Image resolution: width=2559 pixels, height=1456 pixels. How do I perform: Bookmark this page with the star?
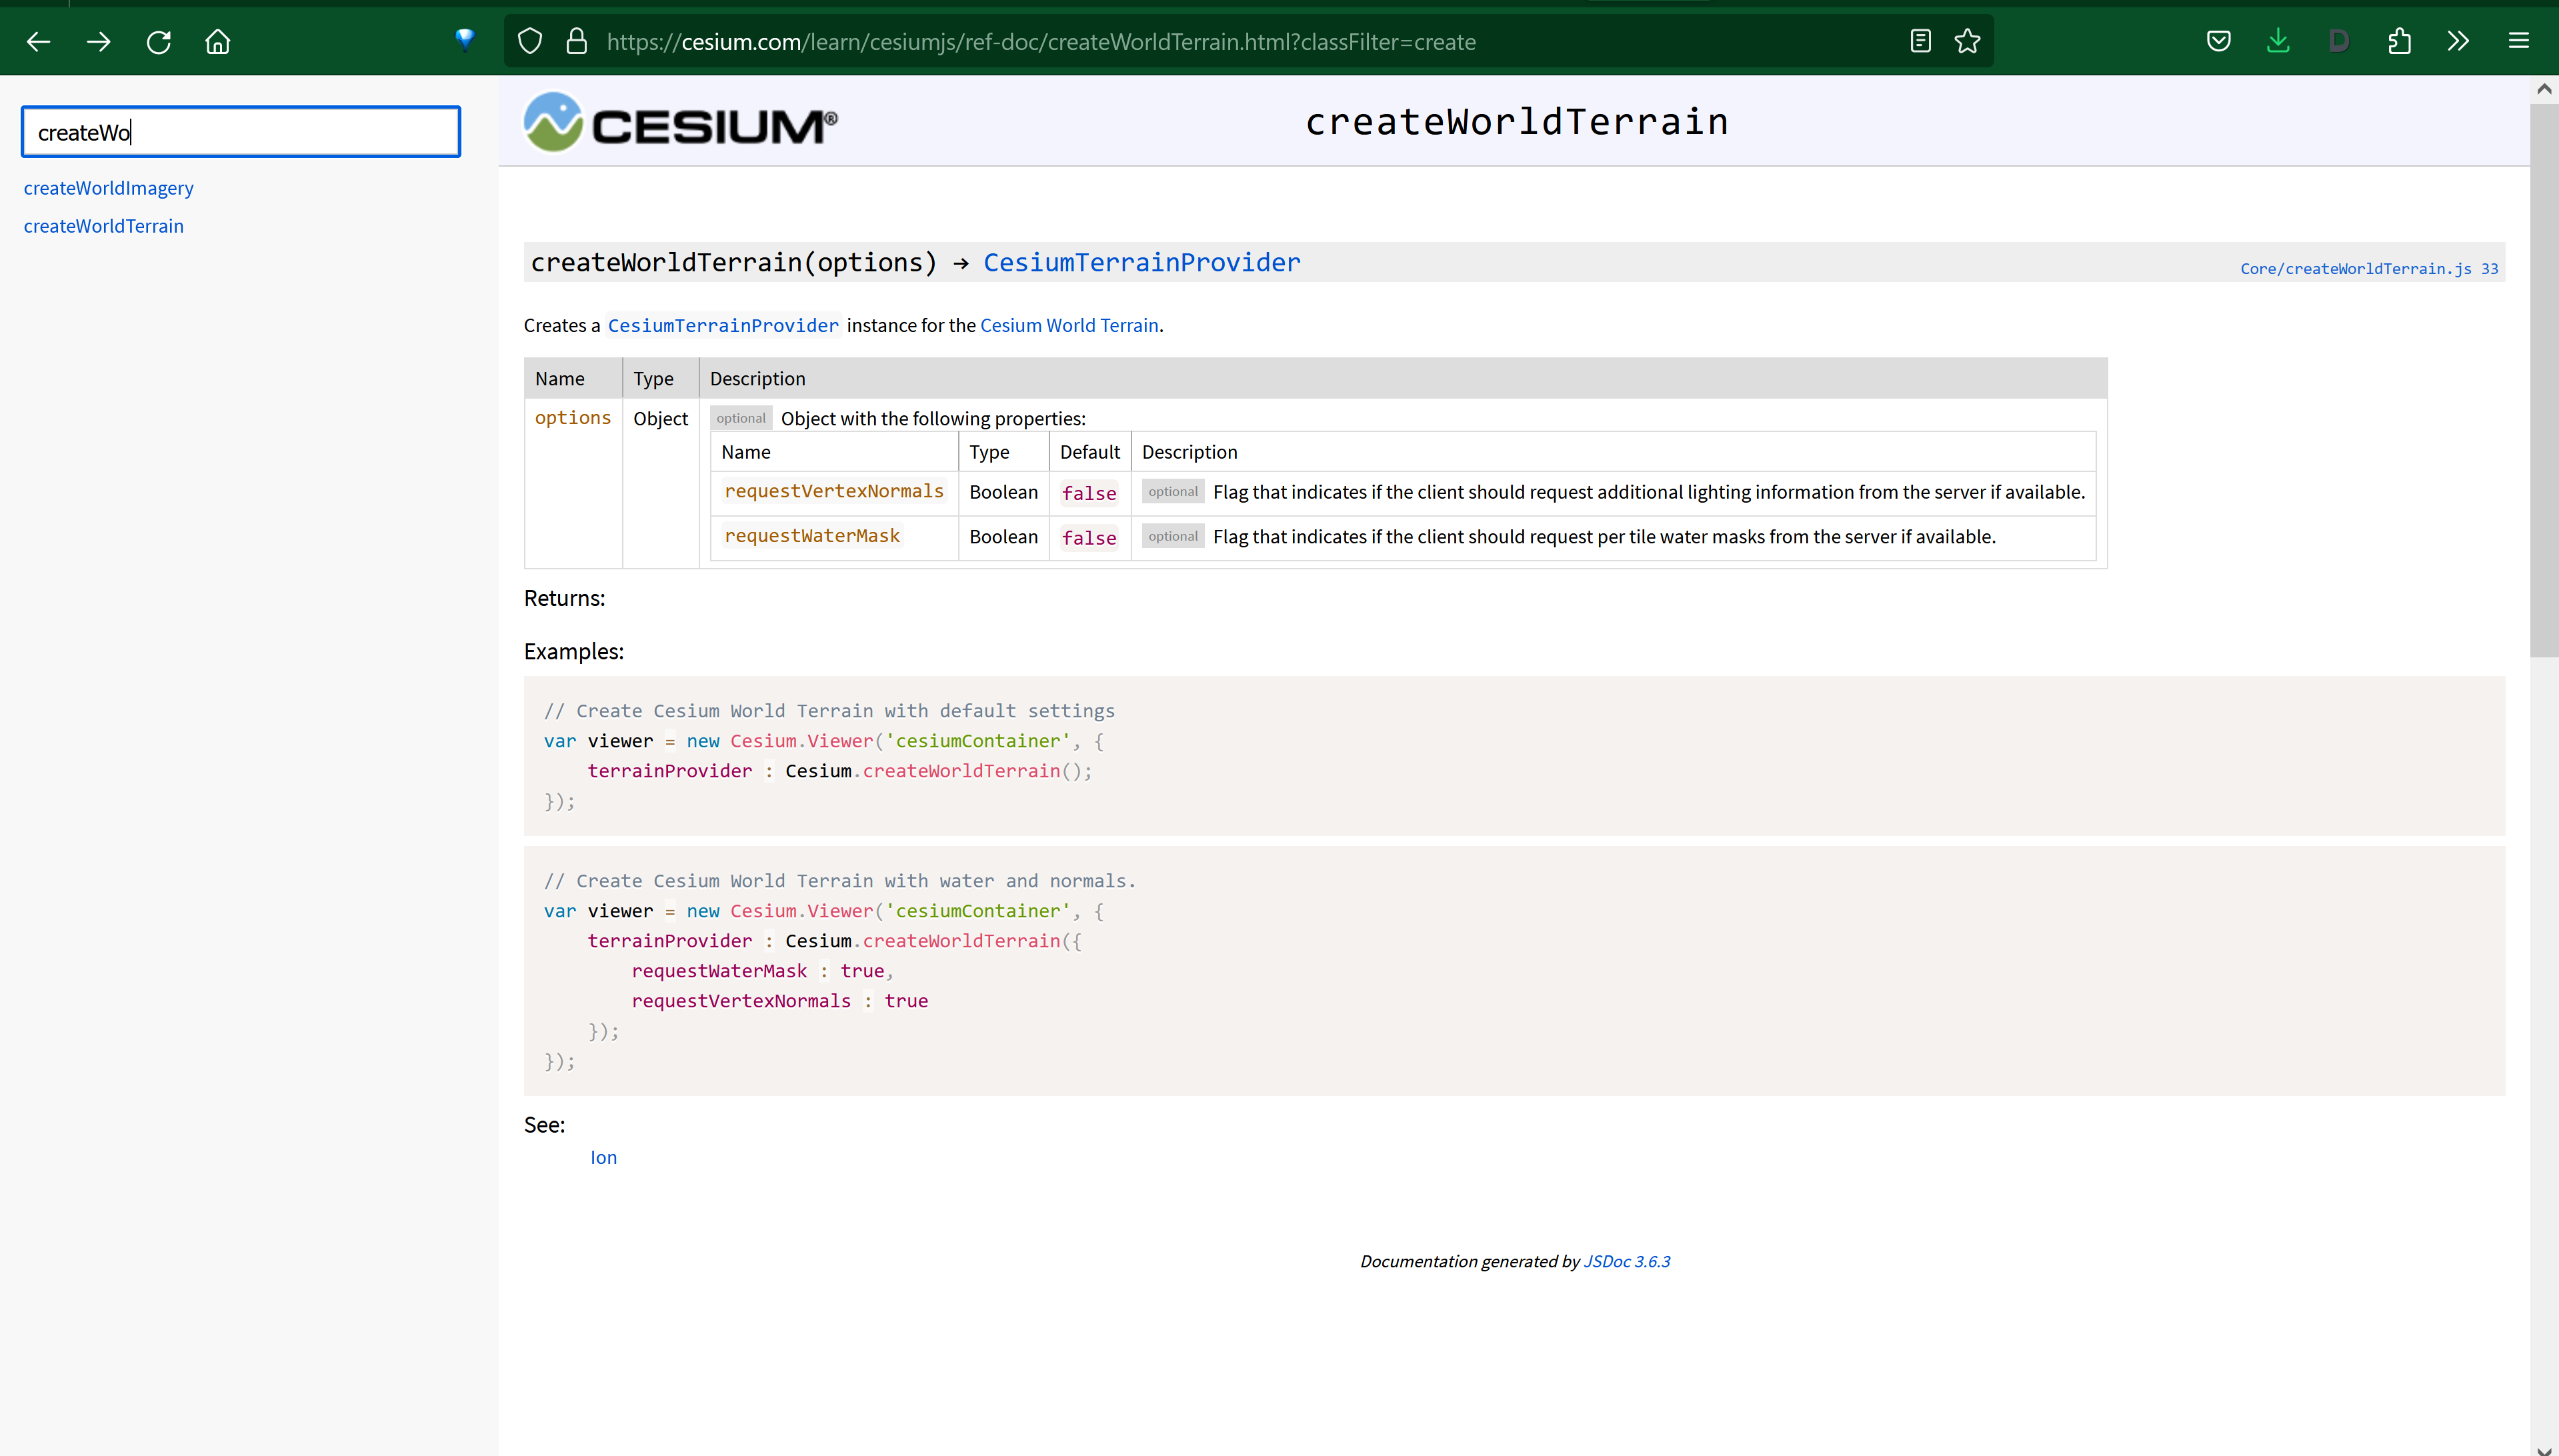coord(1966,41)
